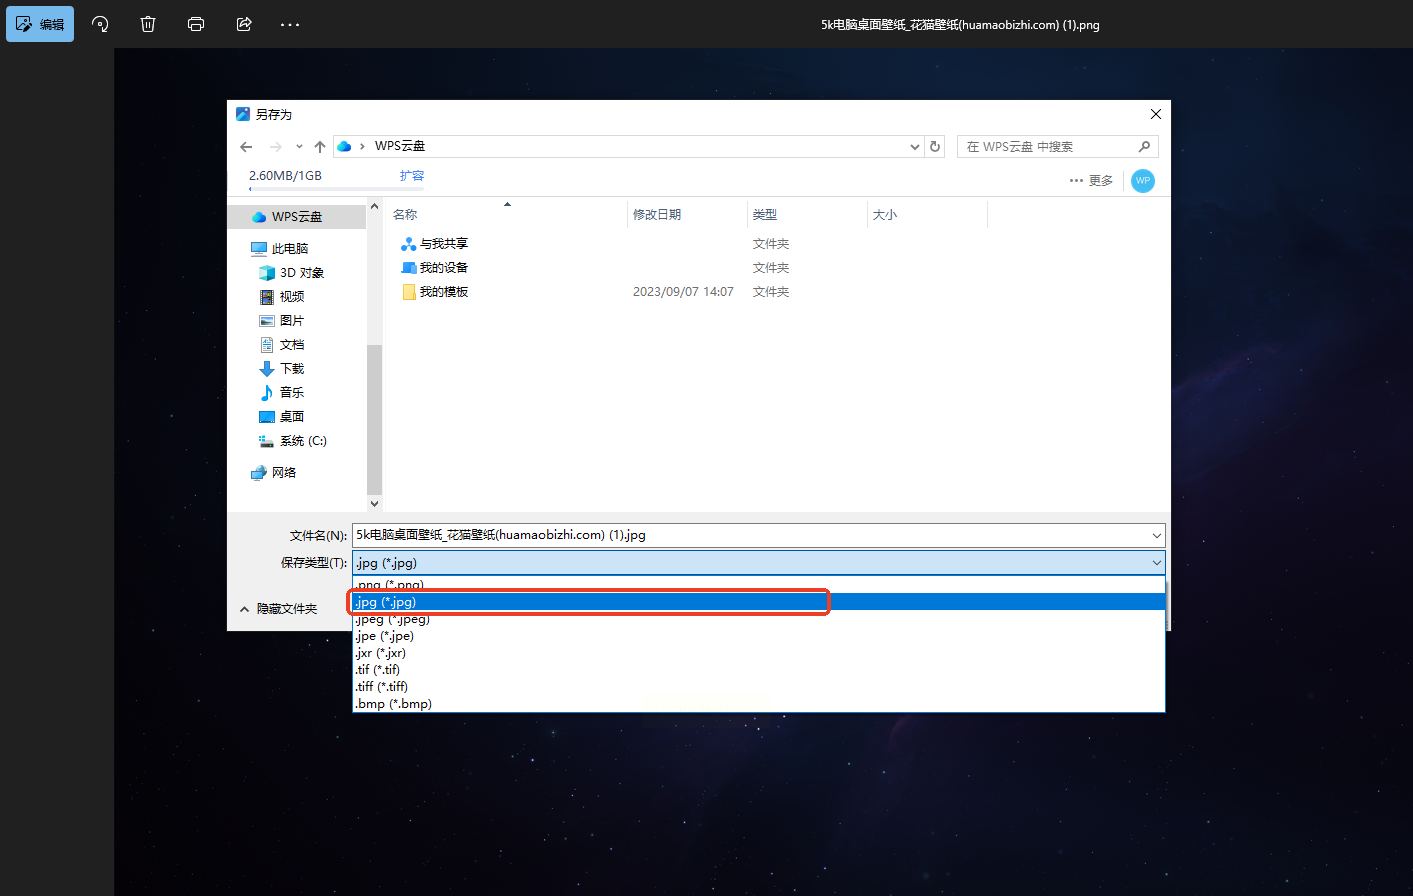Collapse the 保存类型 dropdown
Viewport: 1413px width, 896px height.
(x=1157, y=563)
